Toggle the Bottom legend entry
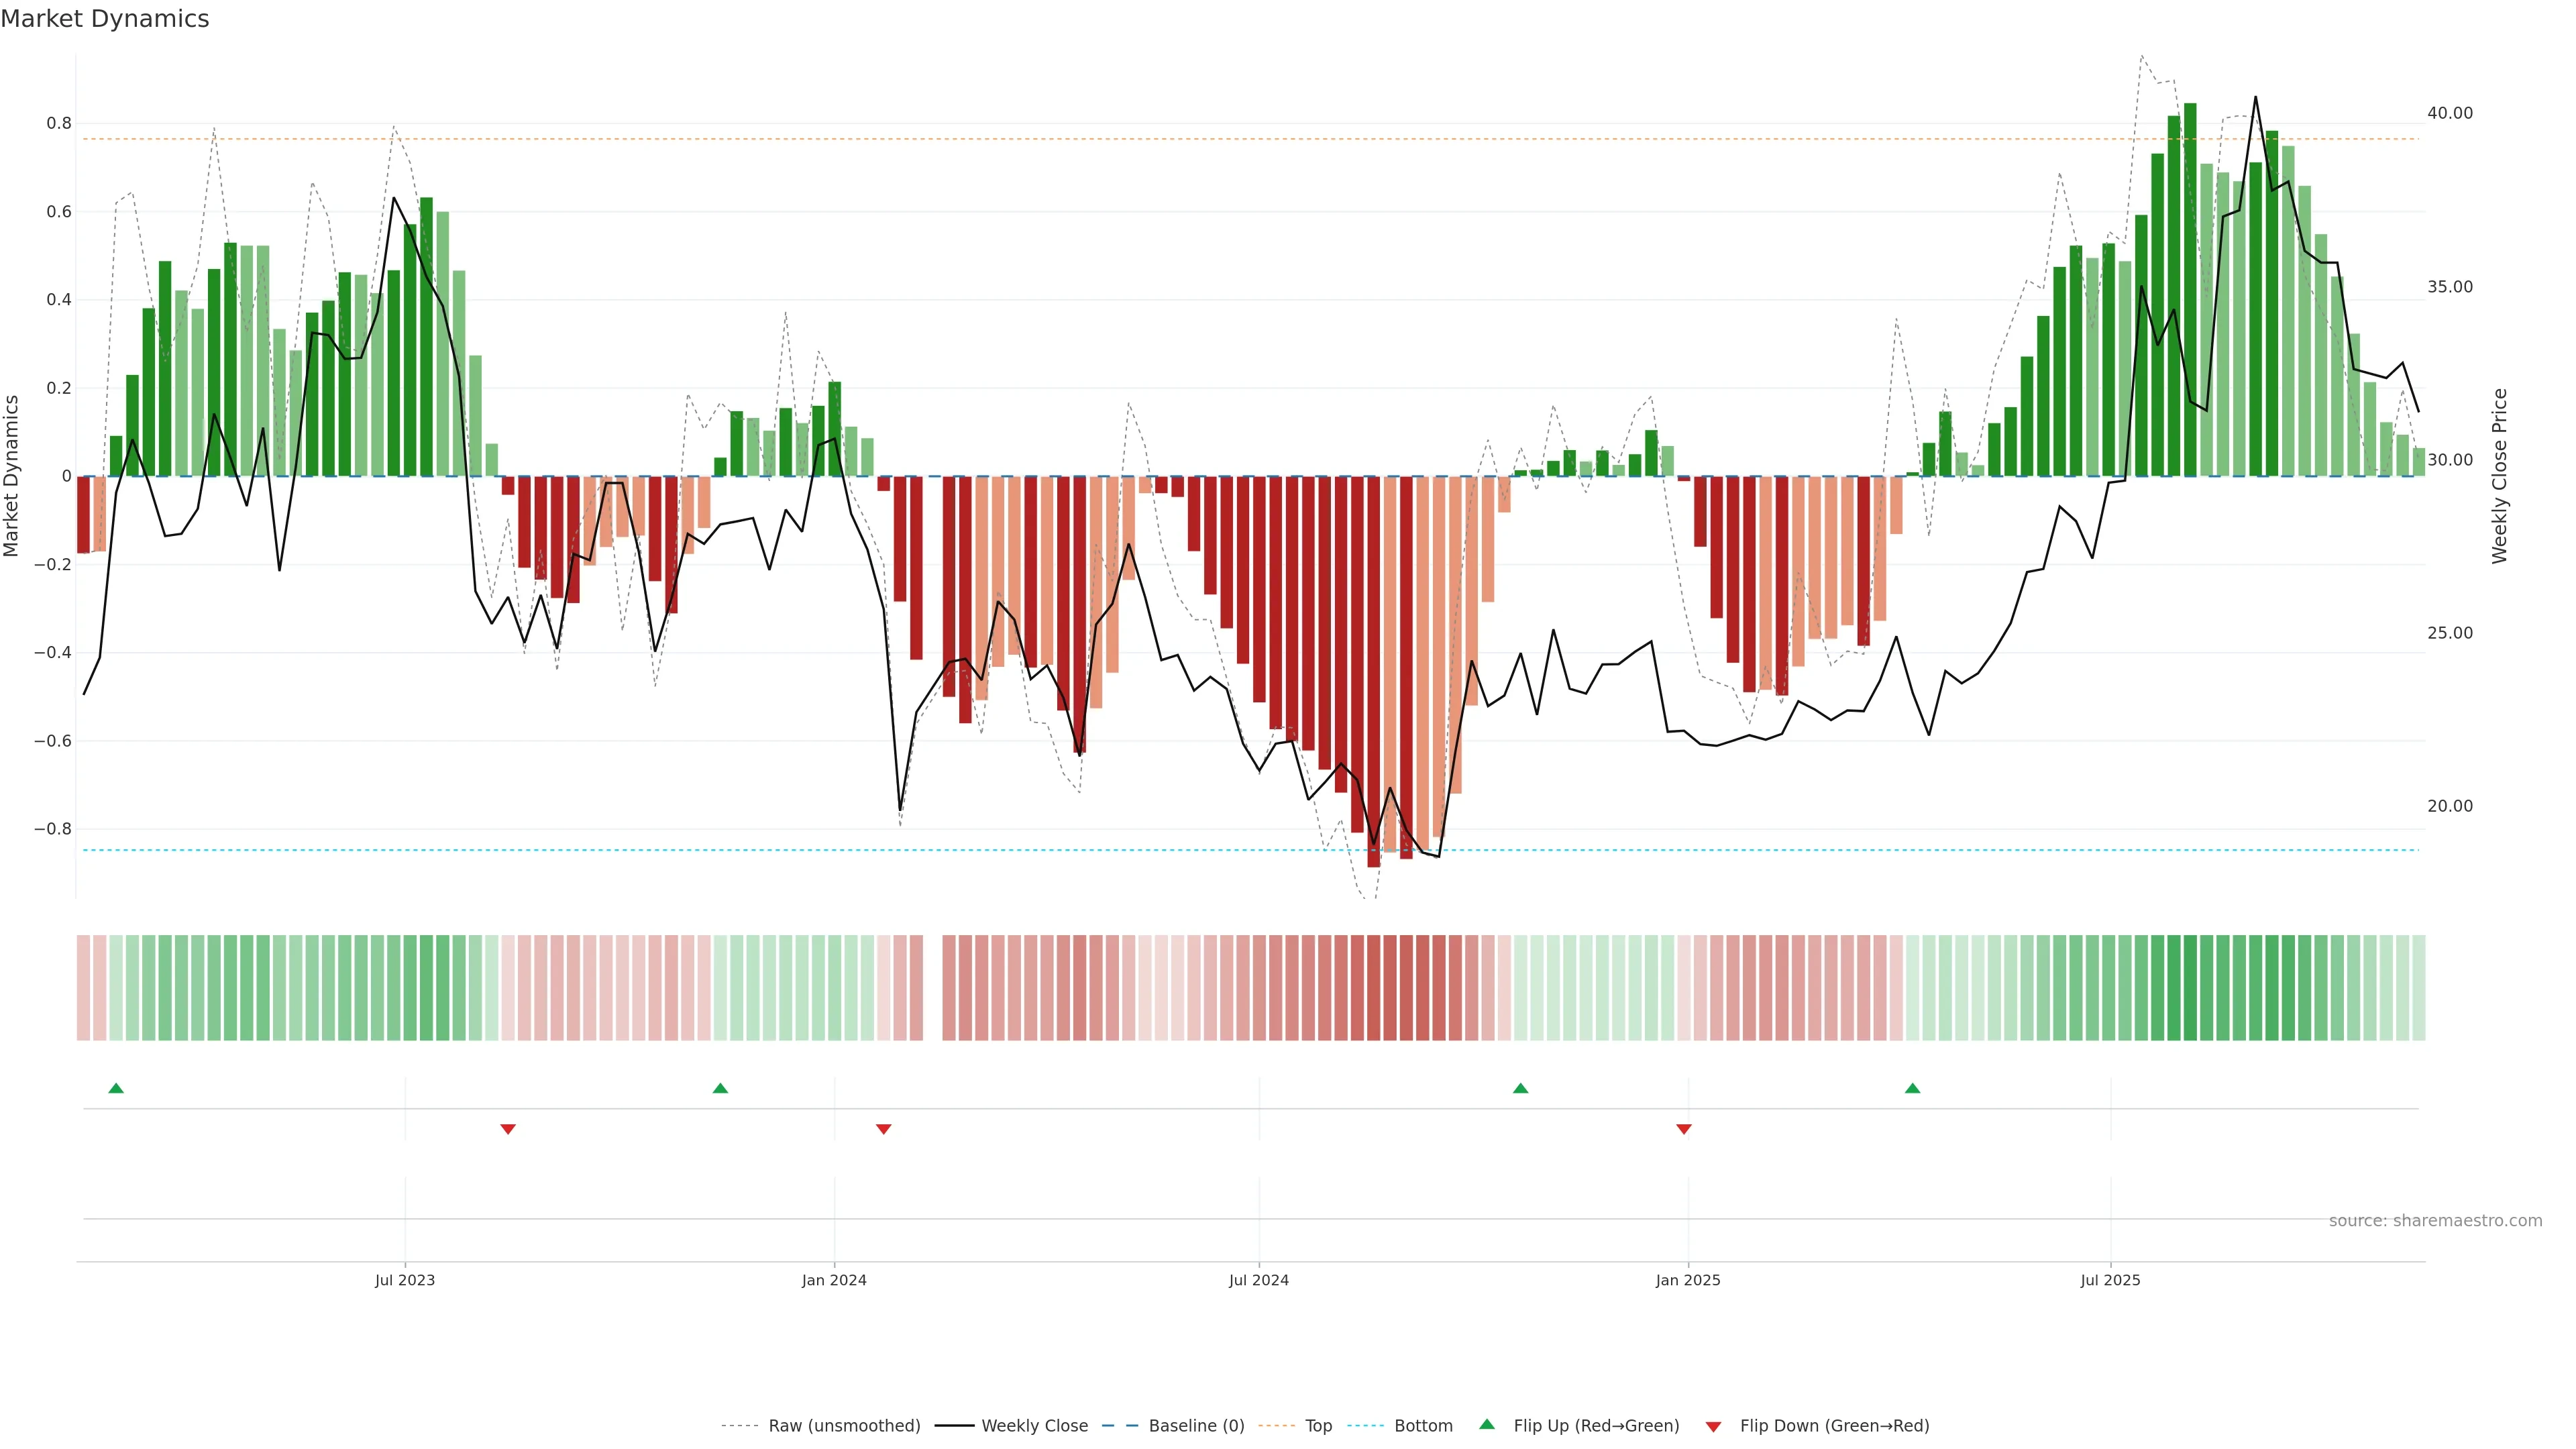The height and width of the screenshot is (1449, 2576). point(1423,1426)
